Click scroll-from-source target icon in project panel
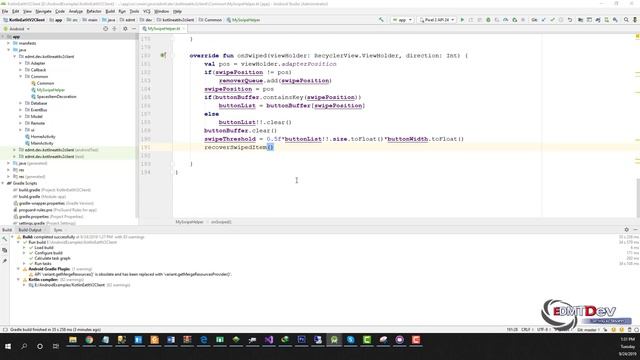The image size is (640, 360). coord(105,29)
